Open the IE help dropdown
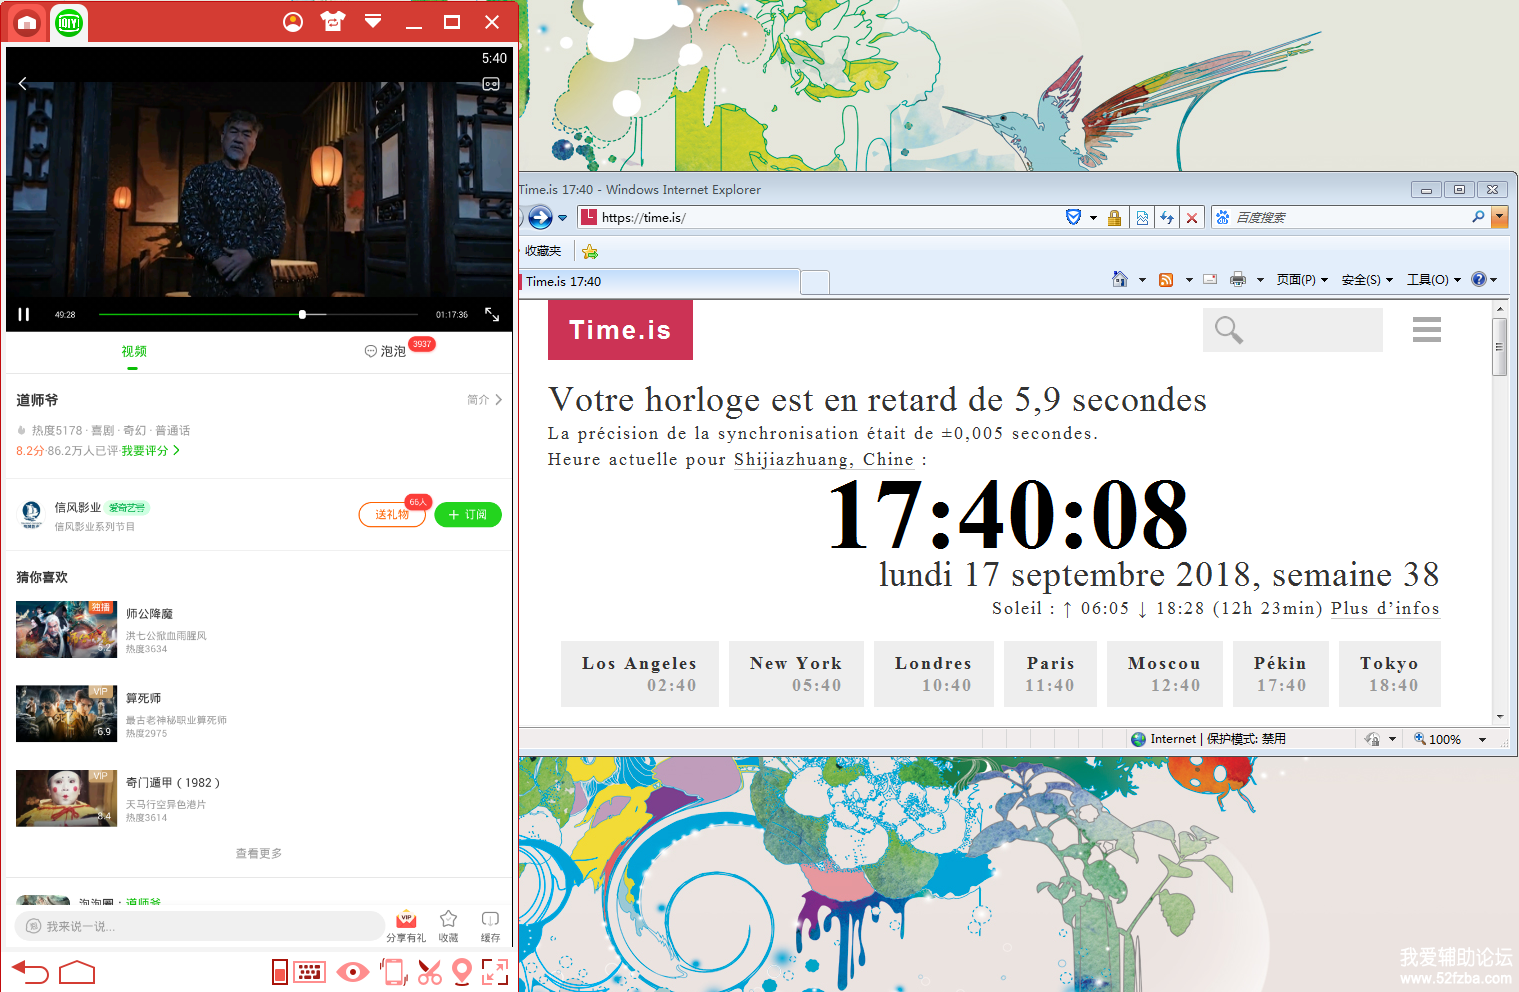Image resolution: width=1519 pixels, height=992 pixels. click(x=1484, y=280)
